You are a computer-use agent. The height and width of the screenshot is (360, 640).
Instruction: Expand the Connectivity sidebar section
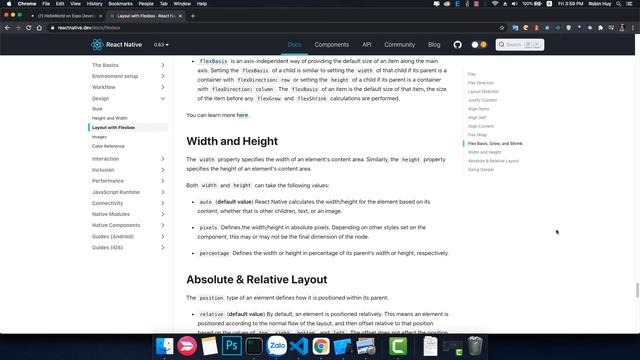click(x=128, y=203)
